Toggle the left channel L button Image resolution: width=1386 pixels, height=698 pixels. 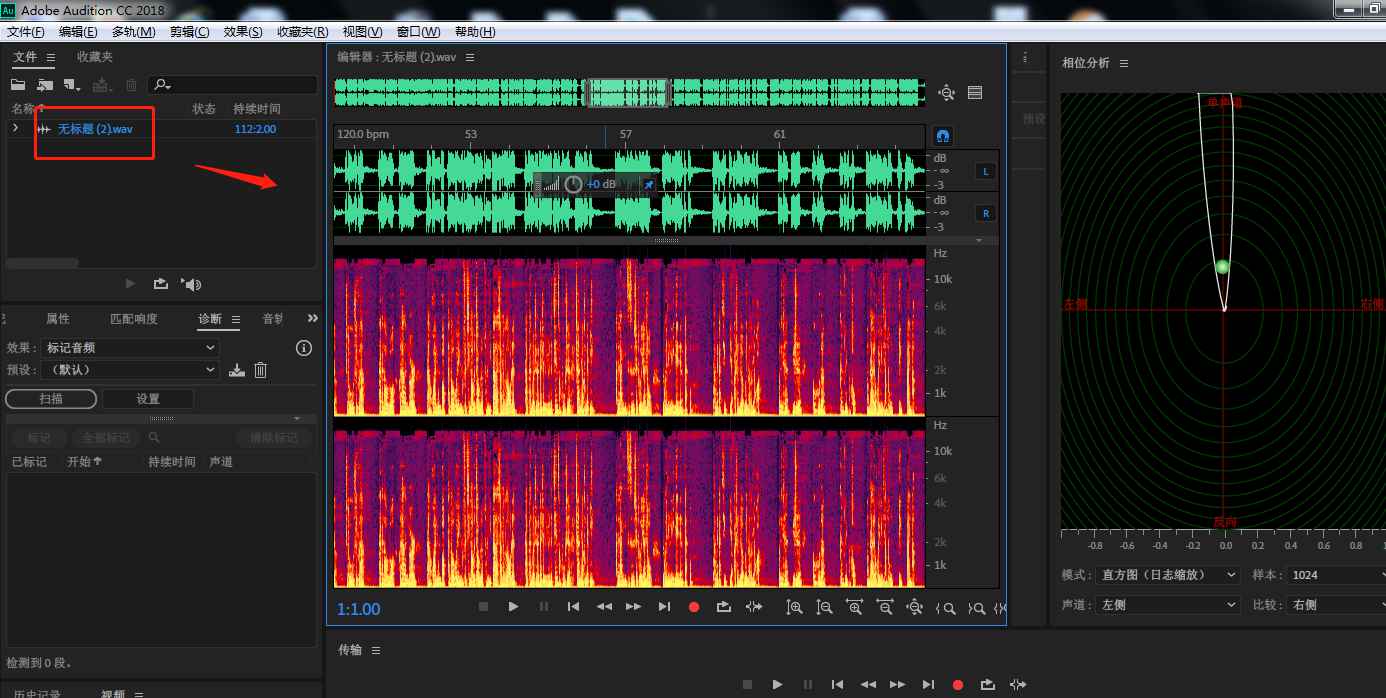(x=985, y=172)
